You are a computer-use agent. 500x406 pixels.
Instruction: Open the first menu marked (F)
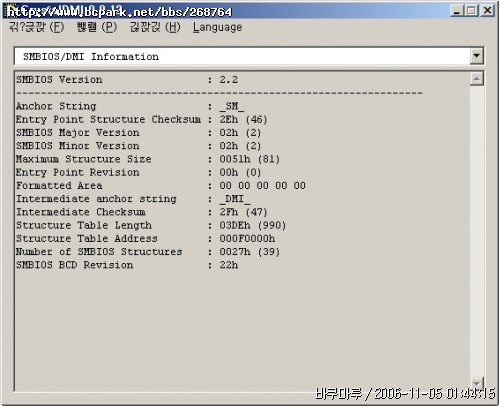click(37, 27)
